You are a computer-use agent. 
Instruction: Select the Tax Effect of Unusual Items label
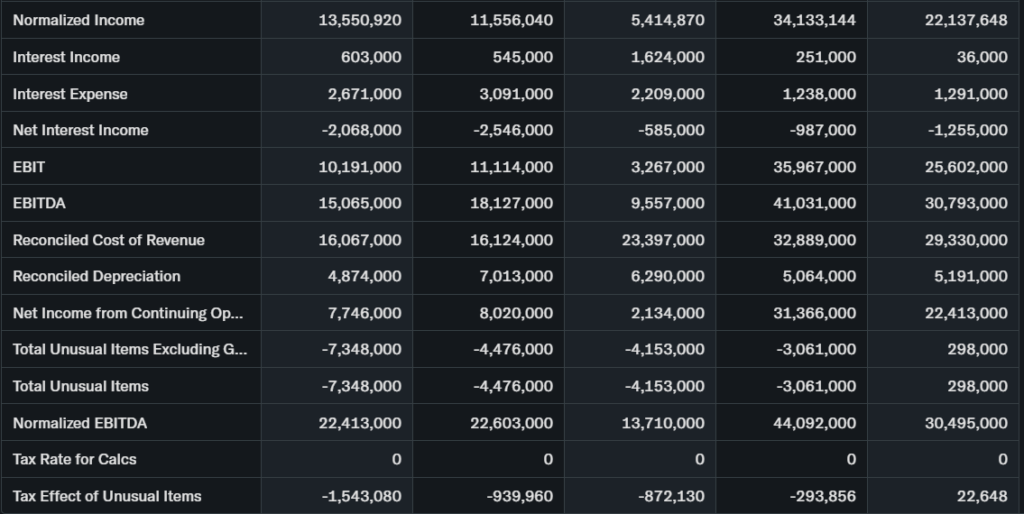[107, 496]
